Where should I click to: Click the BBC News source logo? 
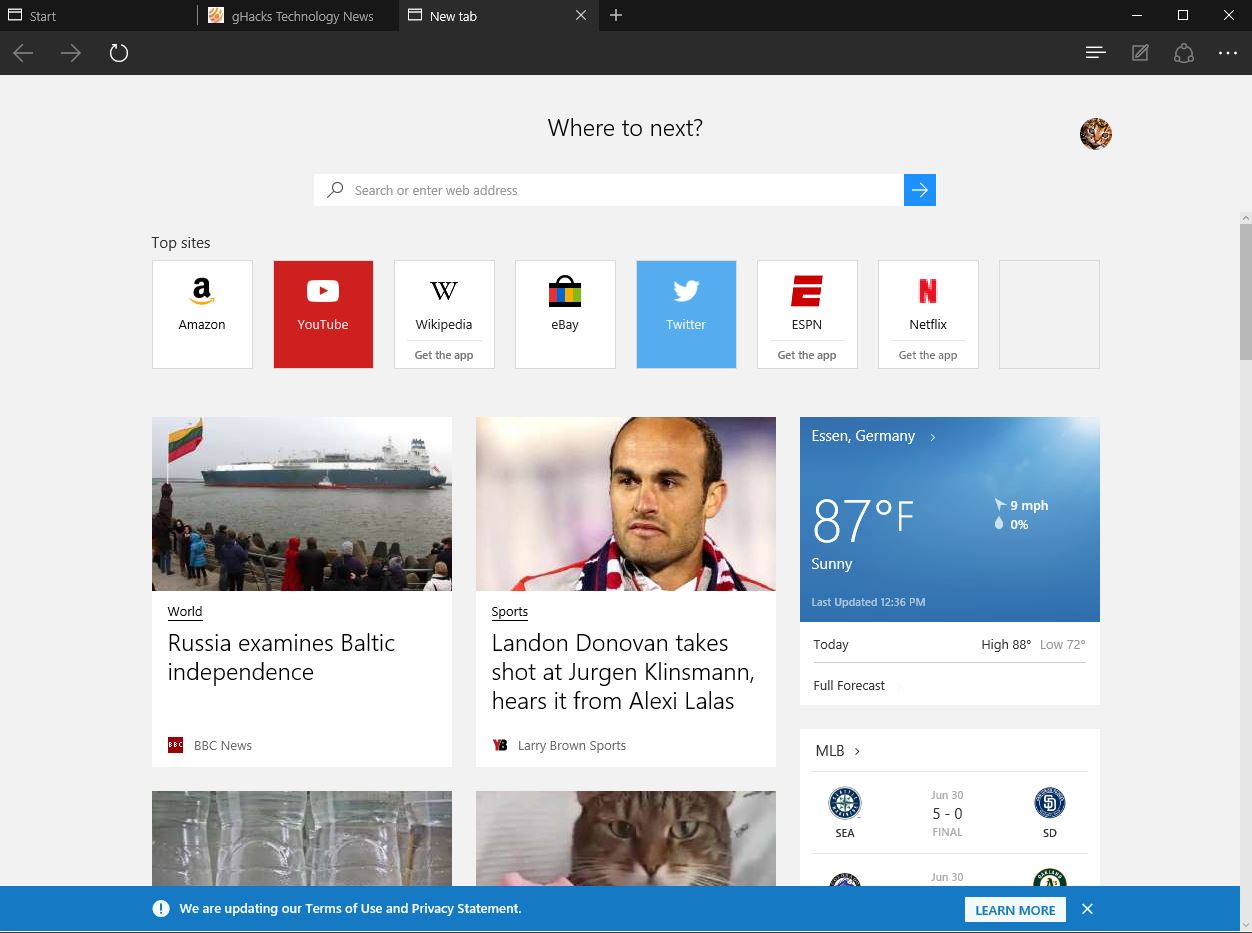(175, 745)
